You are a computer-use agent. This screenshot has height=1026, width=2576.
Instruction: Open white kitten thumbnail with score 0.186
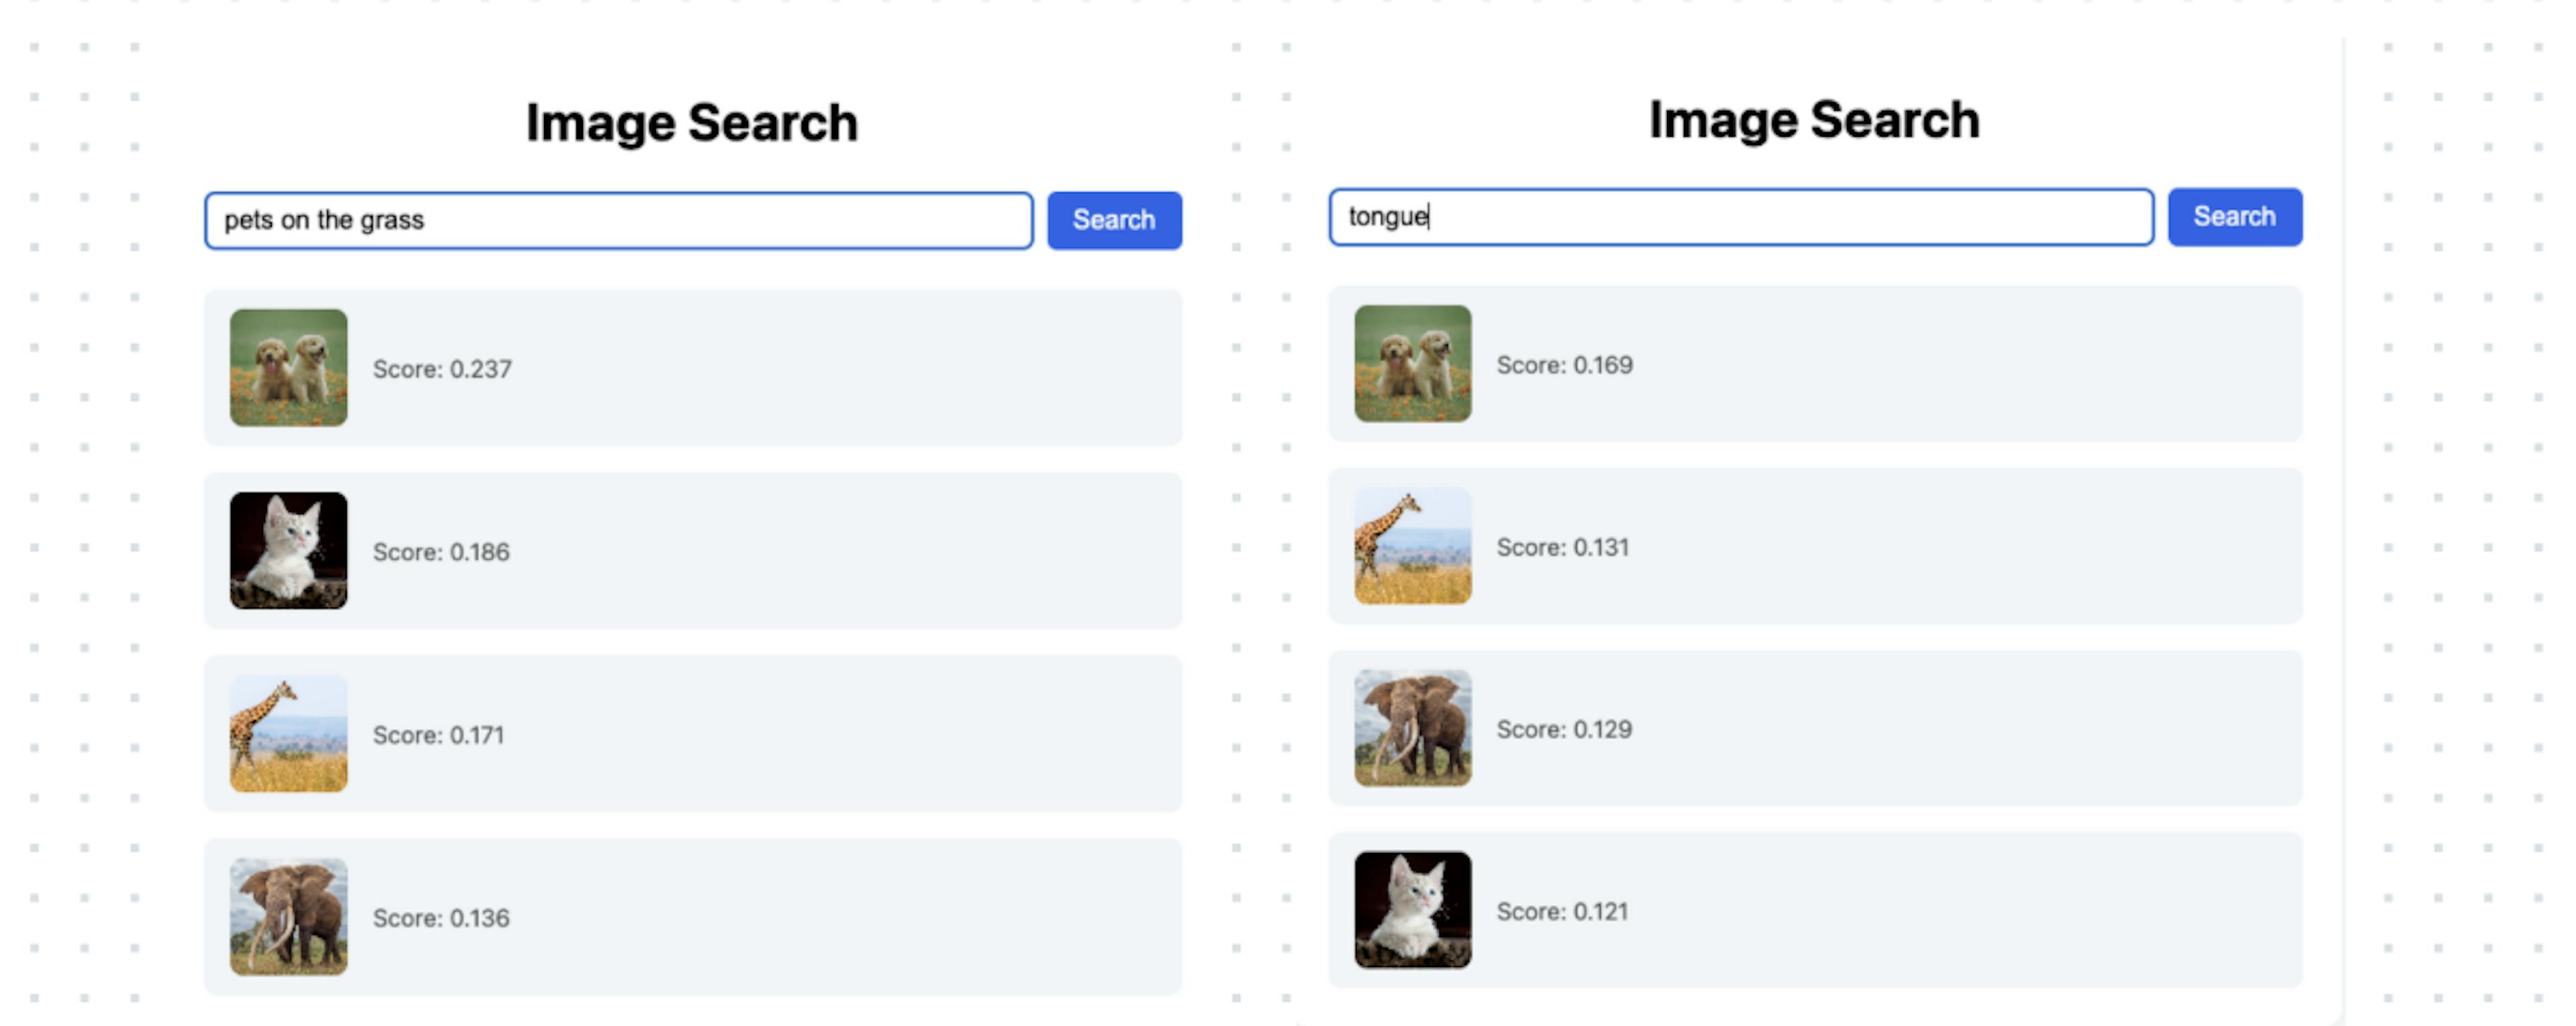pyautogui.click(x=289, y=551)
